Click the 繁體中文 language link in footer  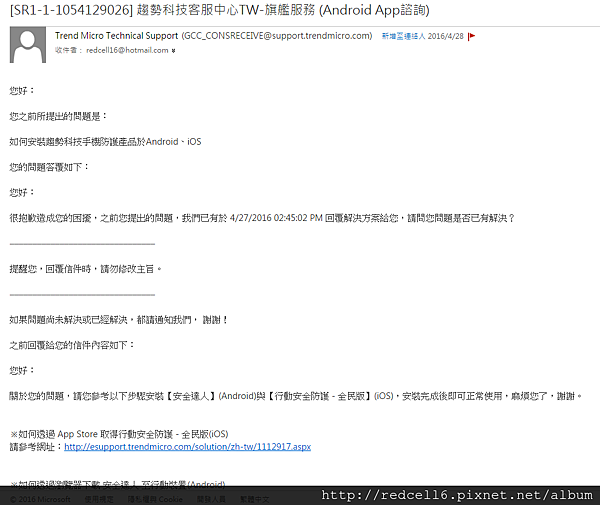(x=254, y=499)
